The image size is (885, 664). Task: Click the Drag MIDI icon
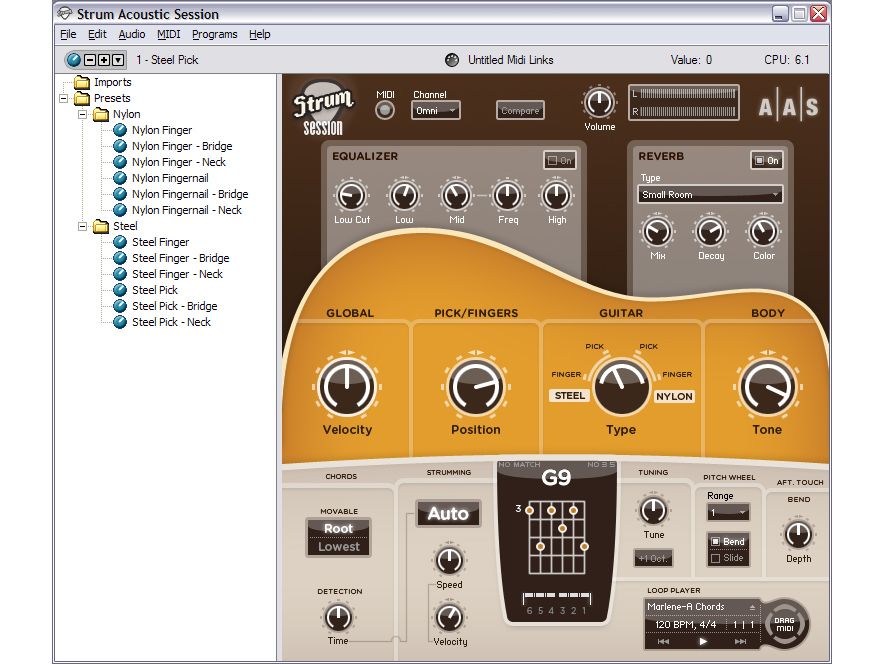tap(786, 624)
